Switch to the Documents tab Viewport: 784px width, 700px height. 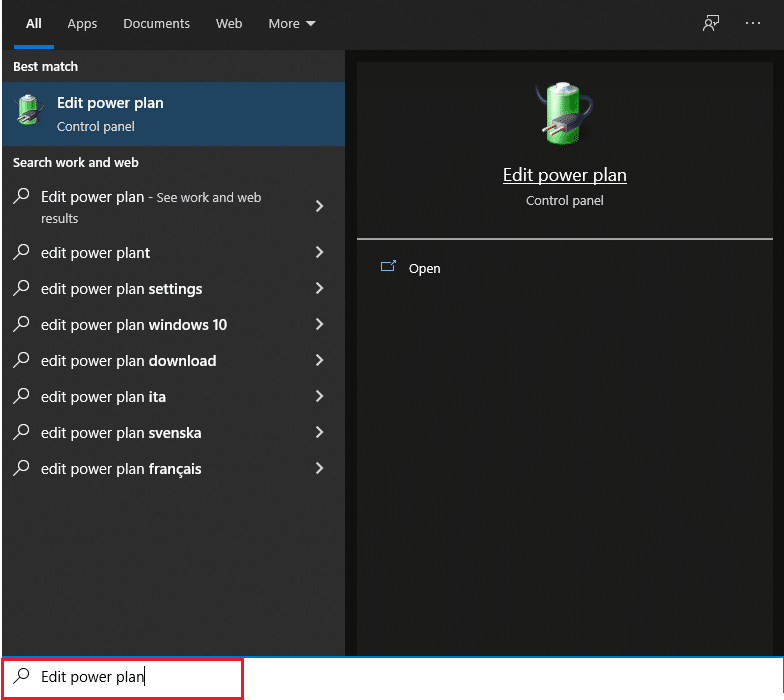point(156,23)
